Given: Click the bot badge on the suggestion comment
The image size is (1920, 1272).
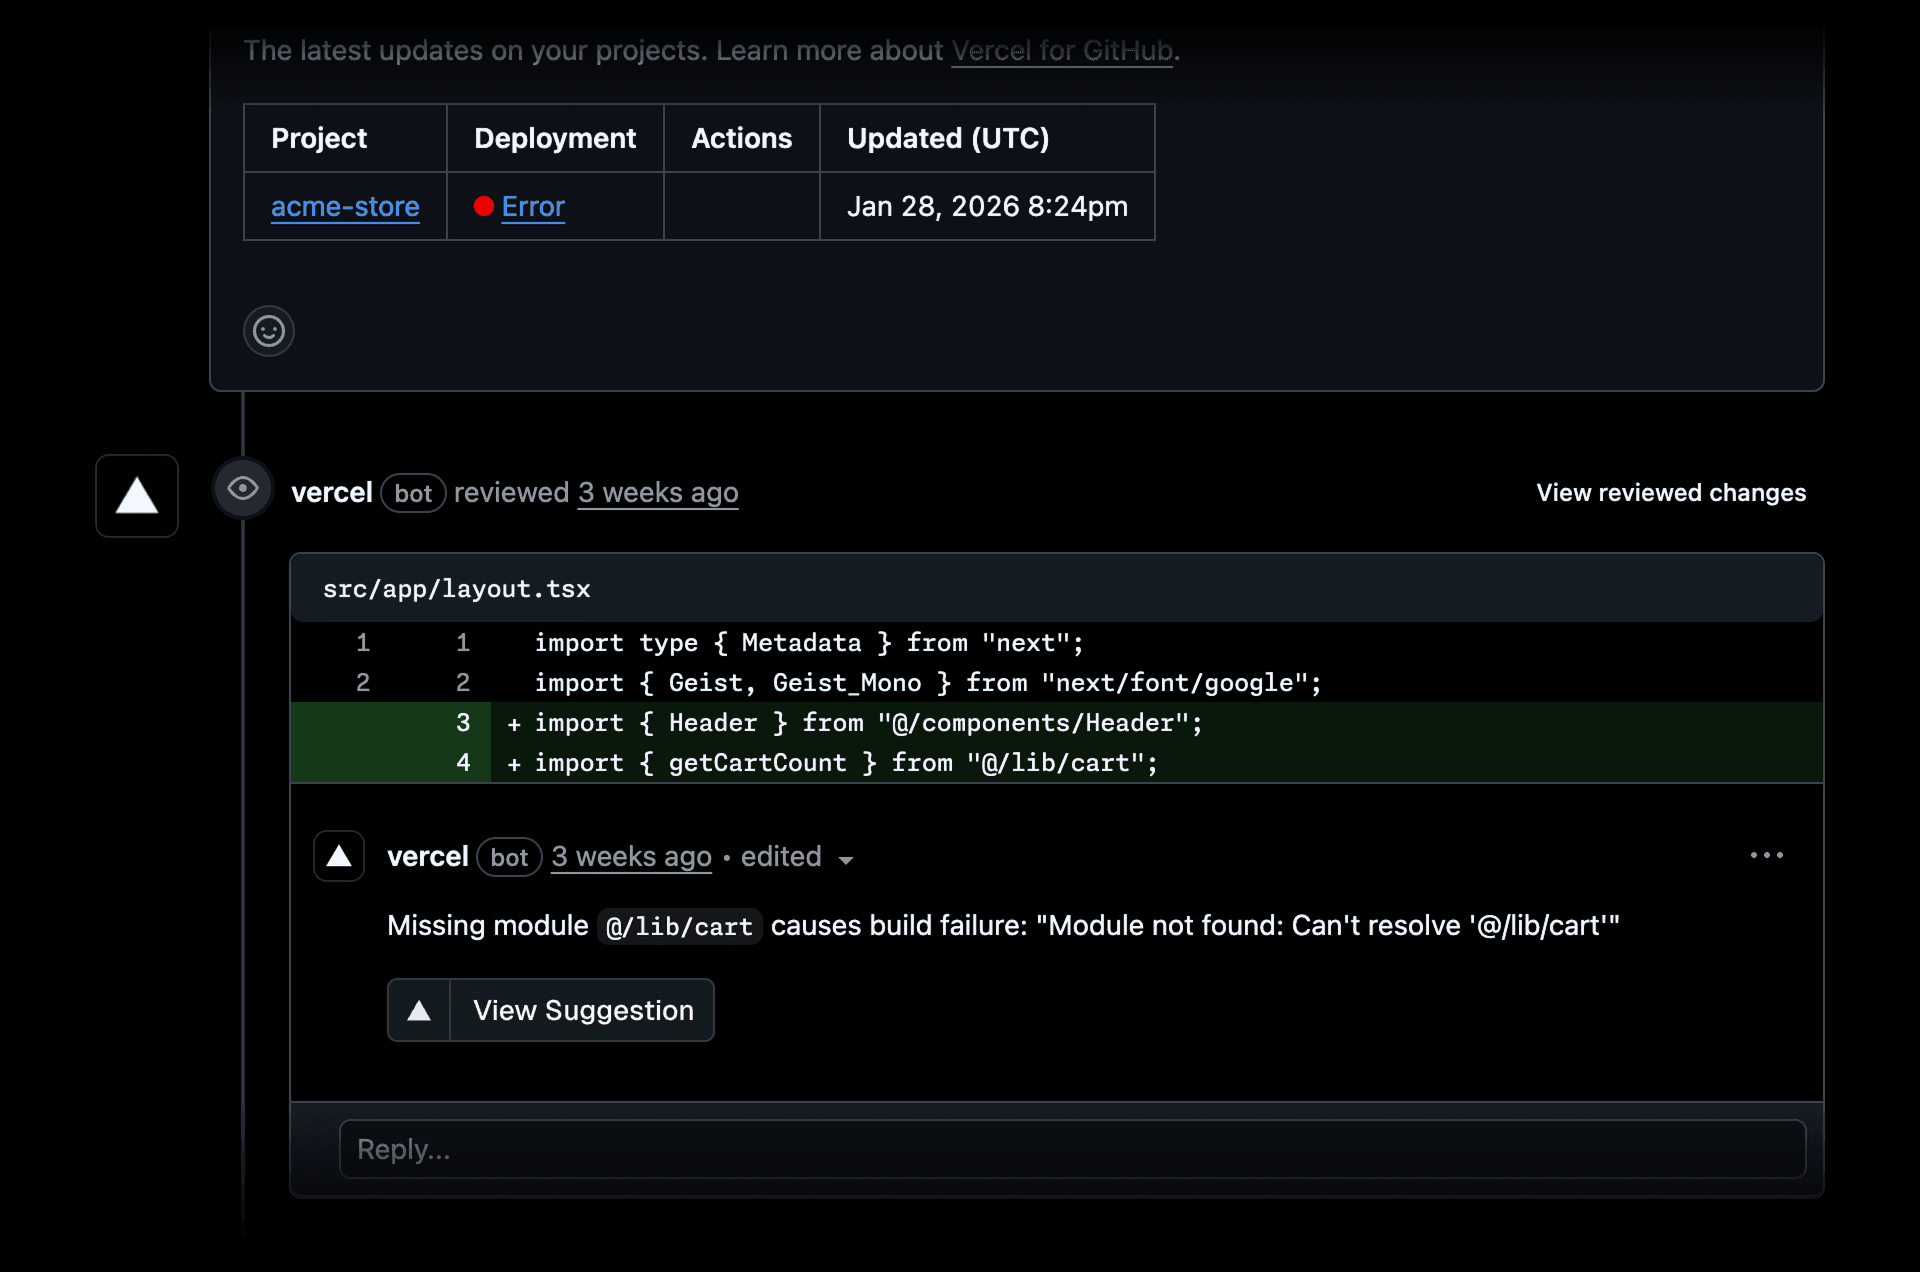Looking at the screenshot, I should coord(509,857).
